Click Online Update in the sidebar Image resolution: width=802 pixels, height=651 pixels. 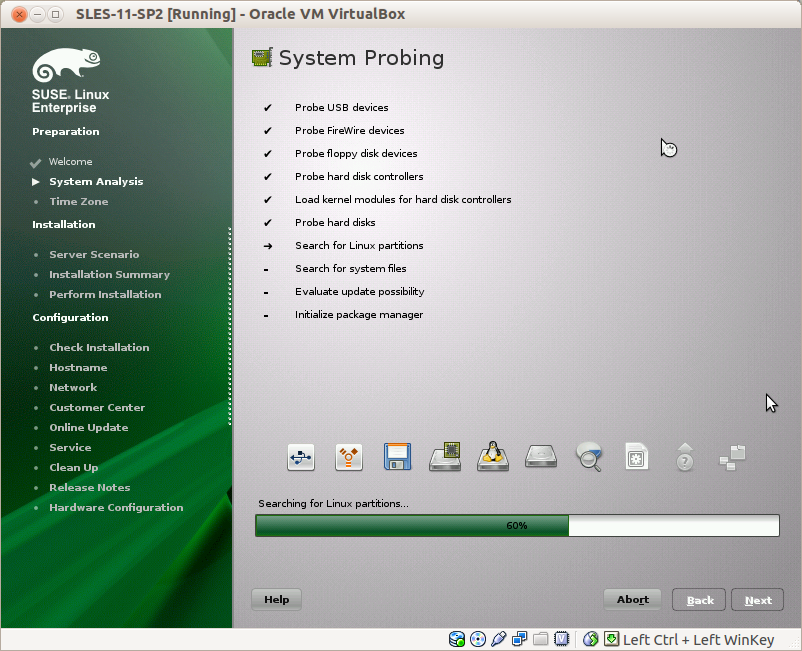pyautogui.click(x=89, y=428)
